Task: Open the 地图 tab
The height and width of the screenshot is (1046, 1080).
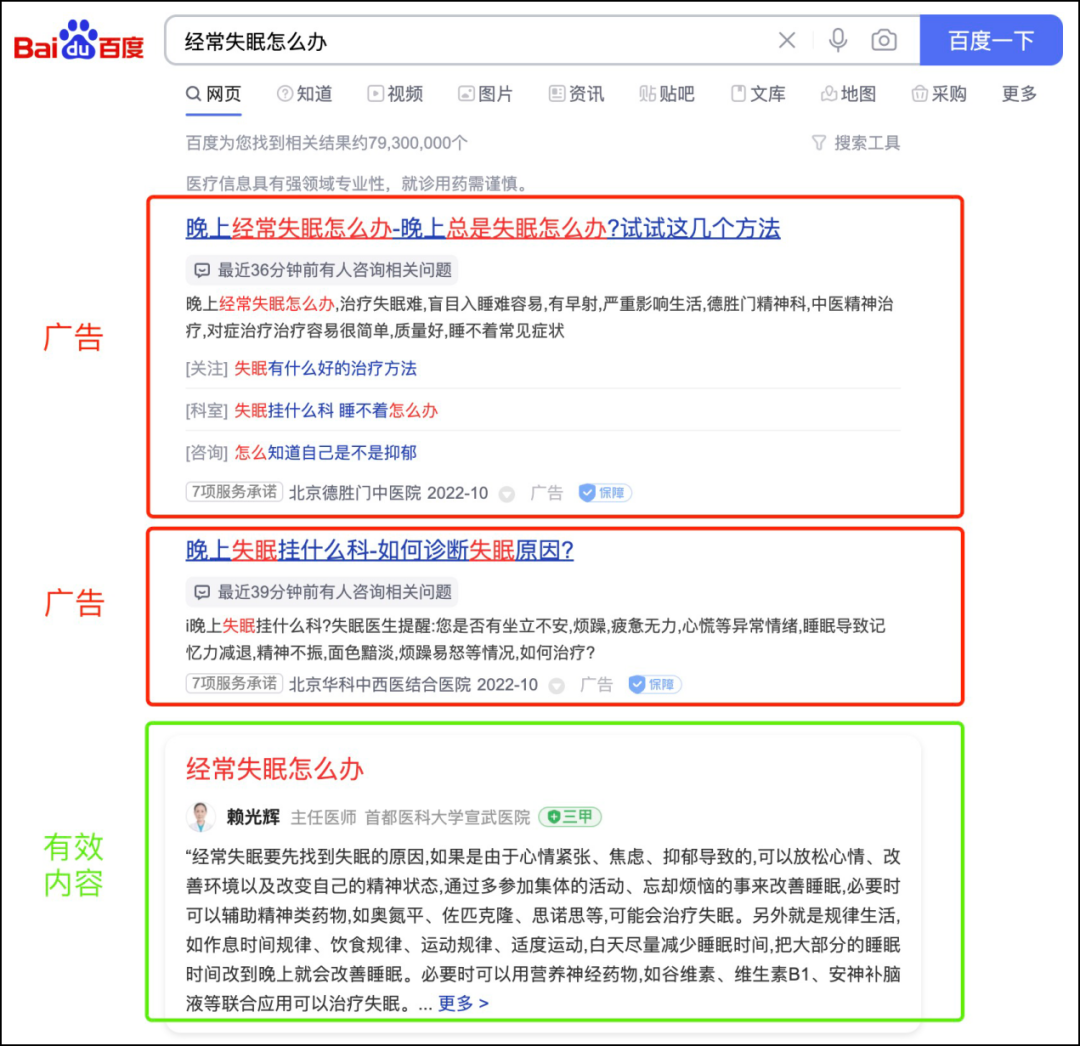Action: (849, 94)
